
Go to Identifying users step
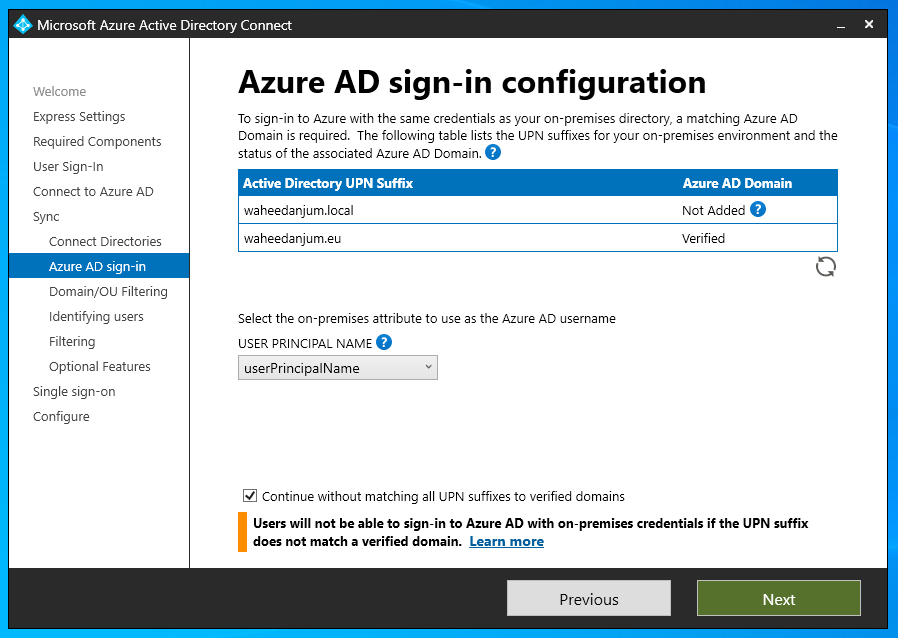click(x=96, y=317)
